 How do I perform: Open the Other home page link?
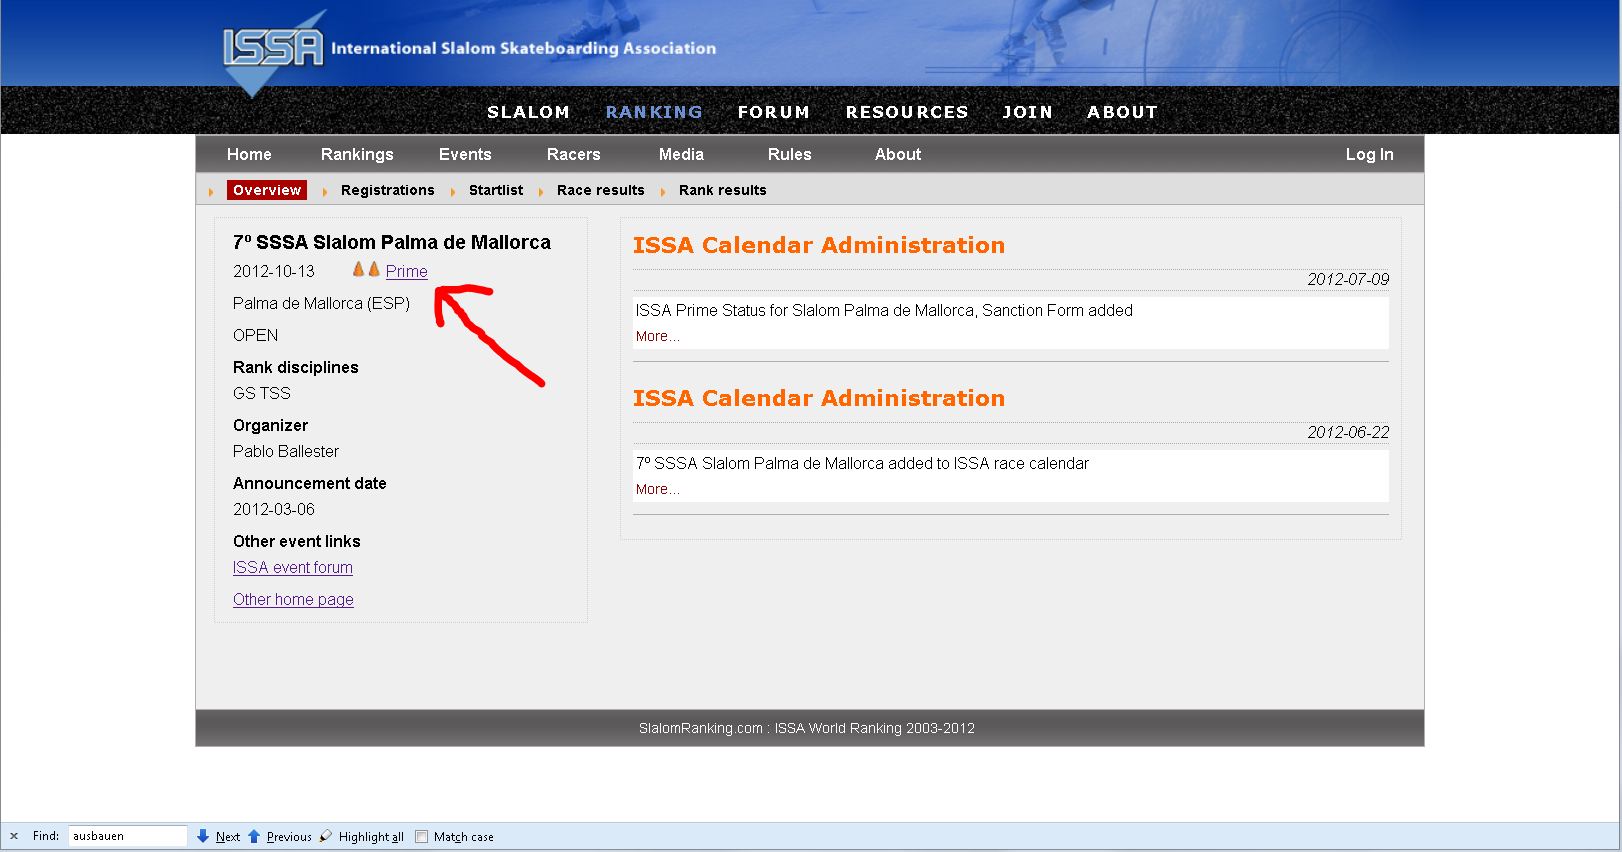293,599
